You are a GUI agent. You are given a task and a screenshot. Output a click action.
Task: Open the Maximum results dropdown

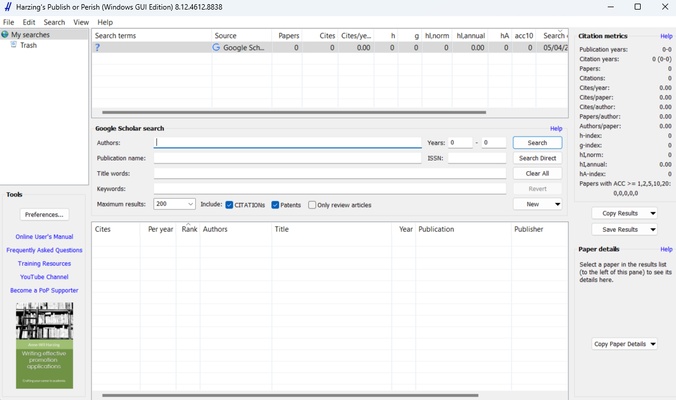(x=174, y=204)
